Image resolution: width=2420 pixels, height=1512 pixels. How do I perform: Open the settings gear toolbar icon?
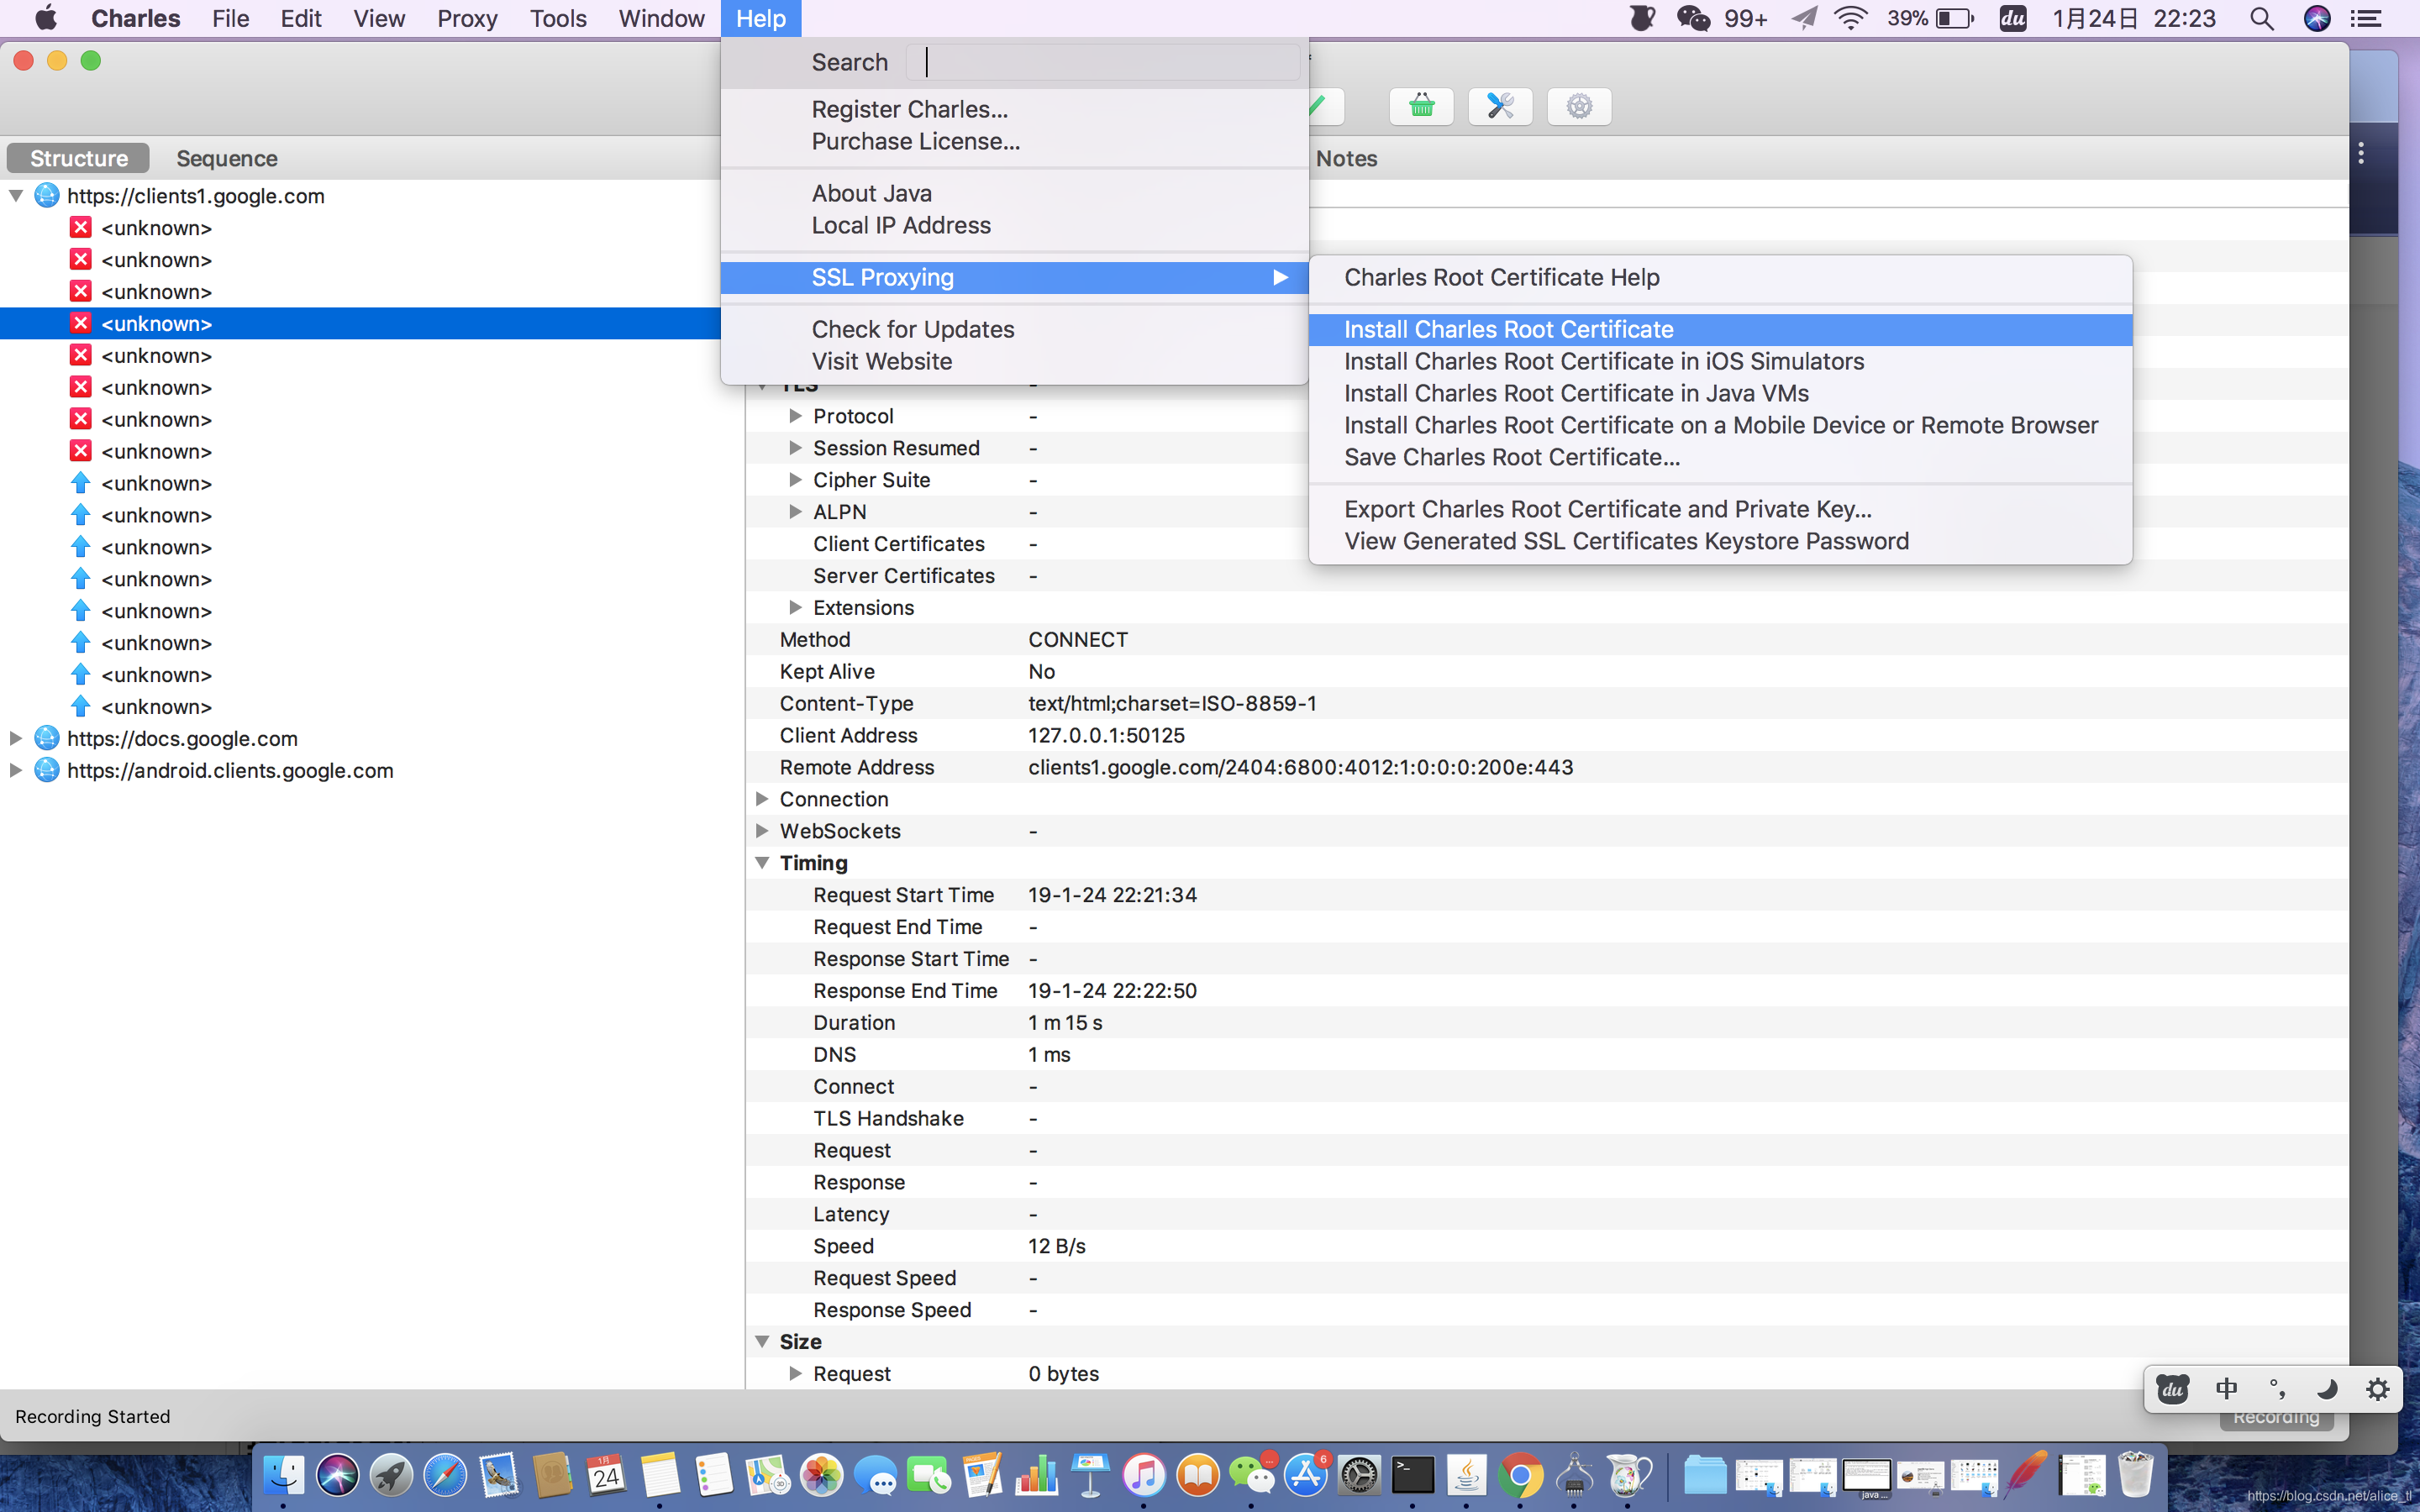click(1579, 106)
